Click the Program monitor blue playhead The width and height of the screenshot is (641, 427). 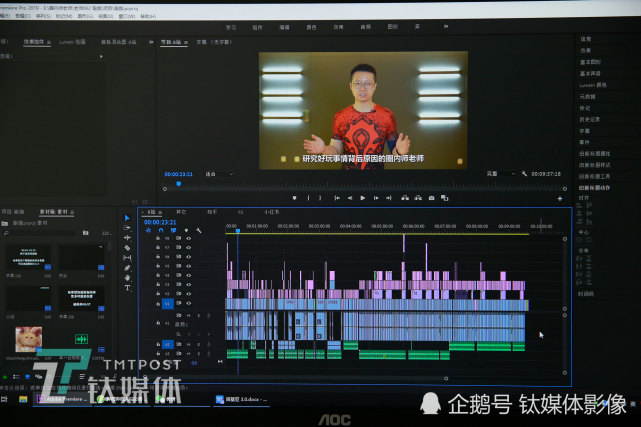click(179, 184)
